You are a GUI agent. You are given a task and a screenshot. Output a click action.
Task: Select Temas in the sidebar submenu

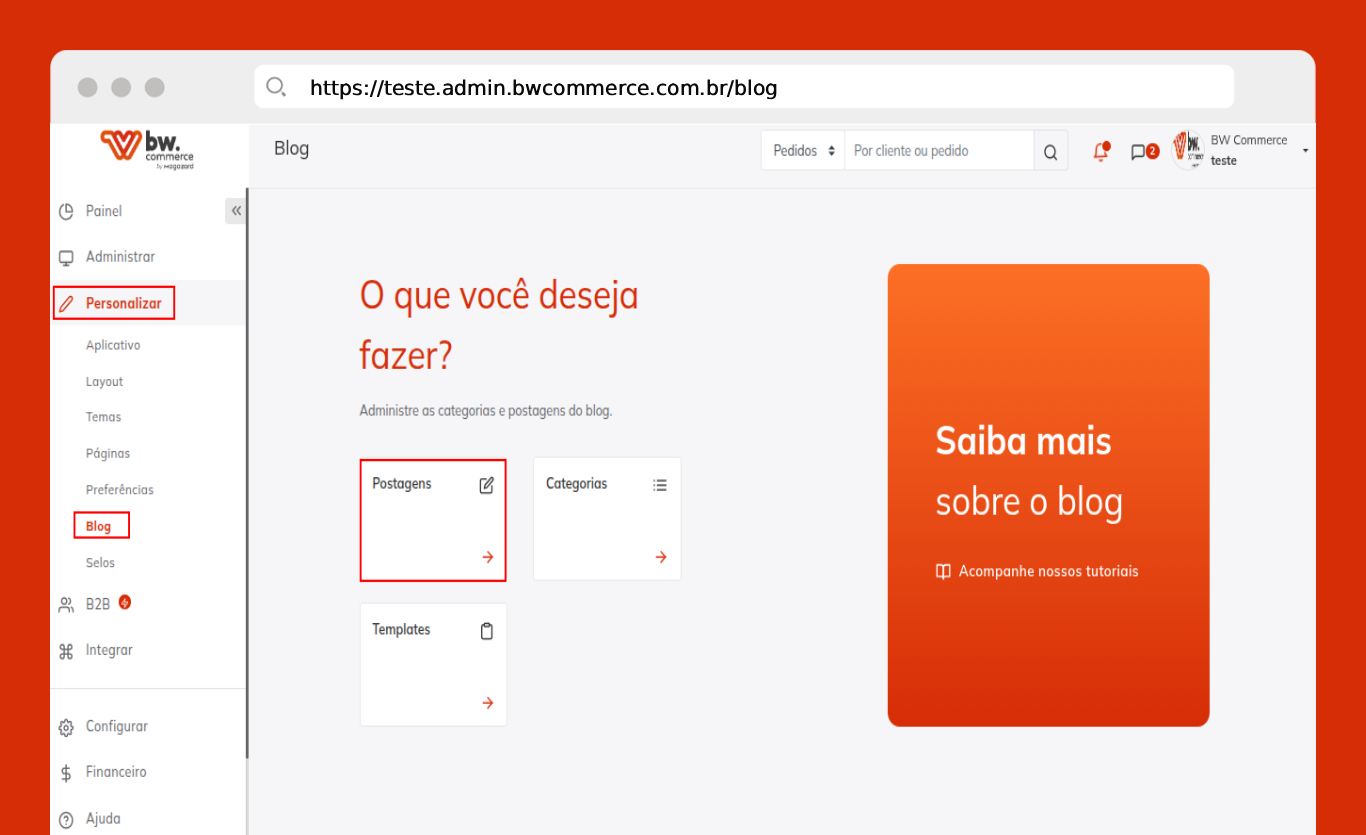(103, 417)
